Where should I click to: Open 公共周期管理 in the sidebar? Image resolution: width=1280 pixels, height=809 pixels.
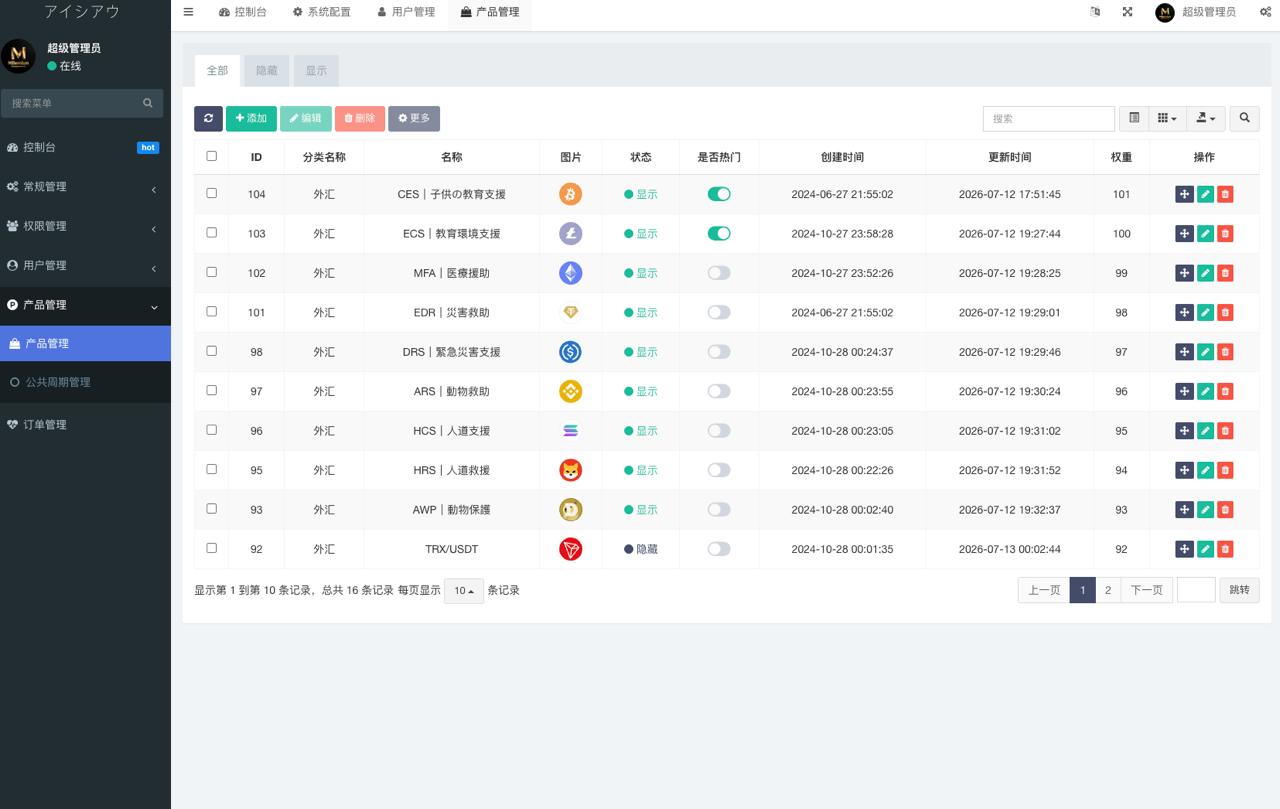(85, 382)
